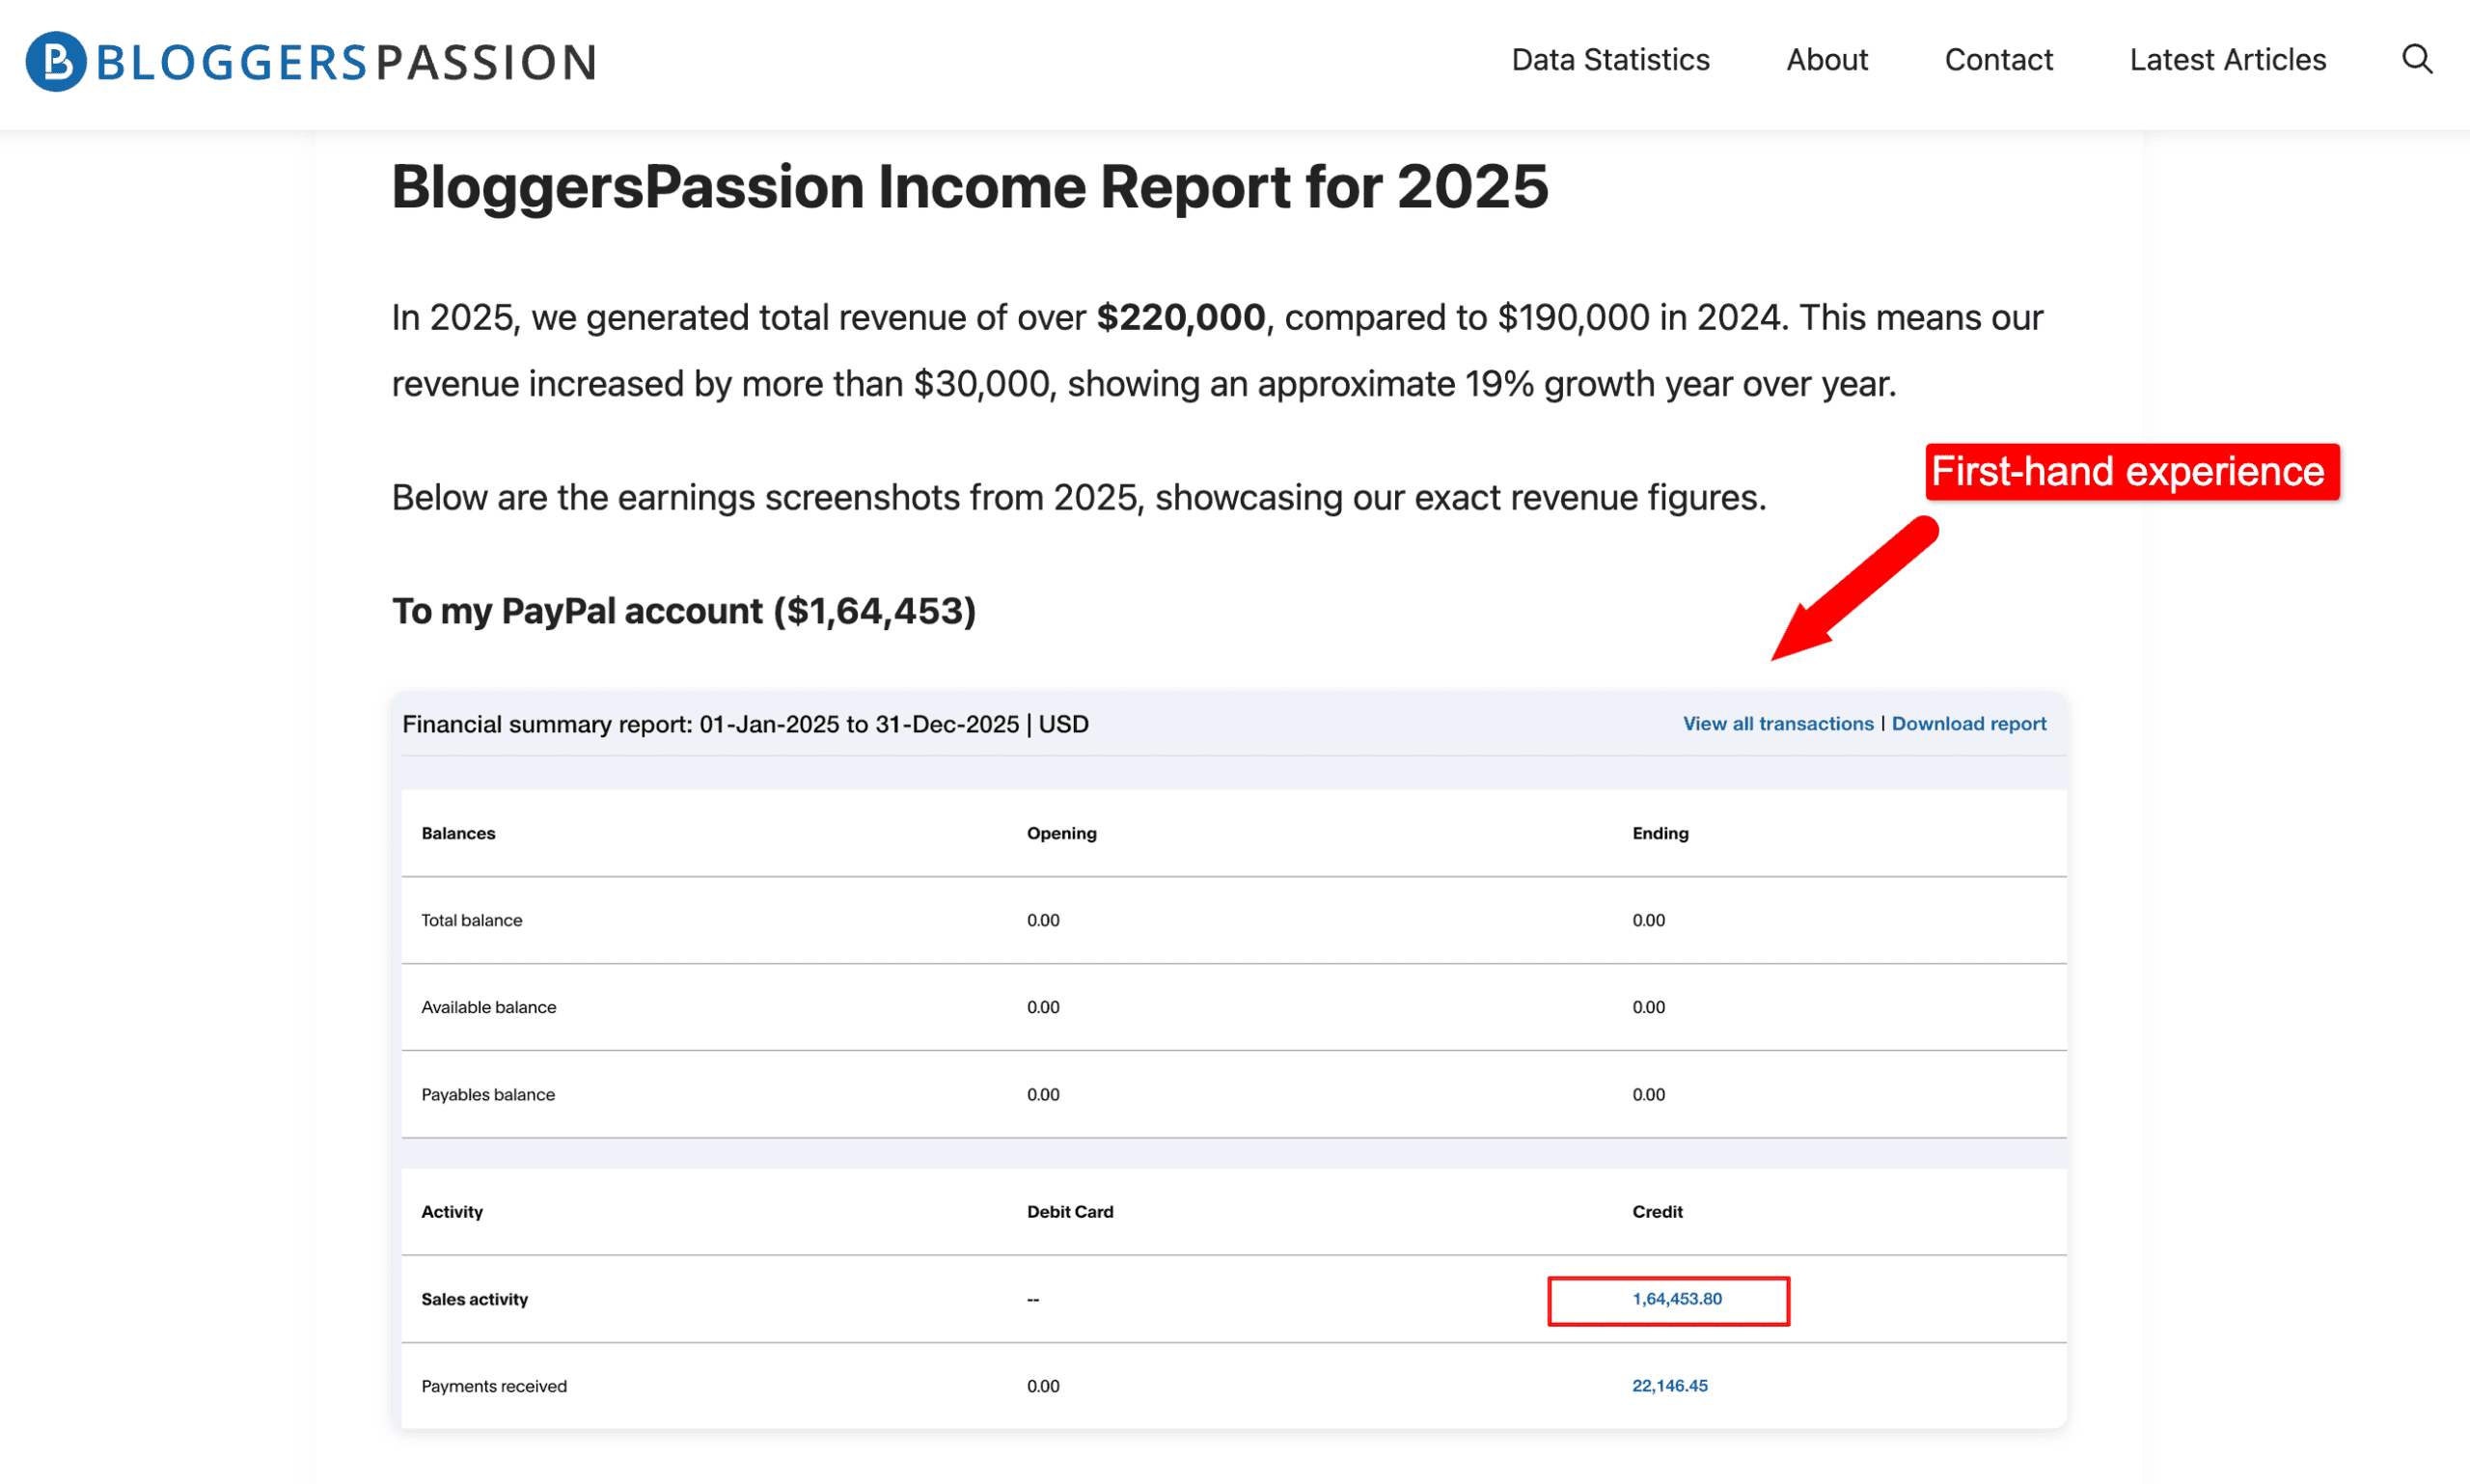The height and width of the screenshot is (1484, 2470).
Task: Click the blue B emblem icon
Action: pos(57,61)
